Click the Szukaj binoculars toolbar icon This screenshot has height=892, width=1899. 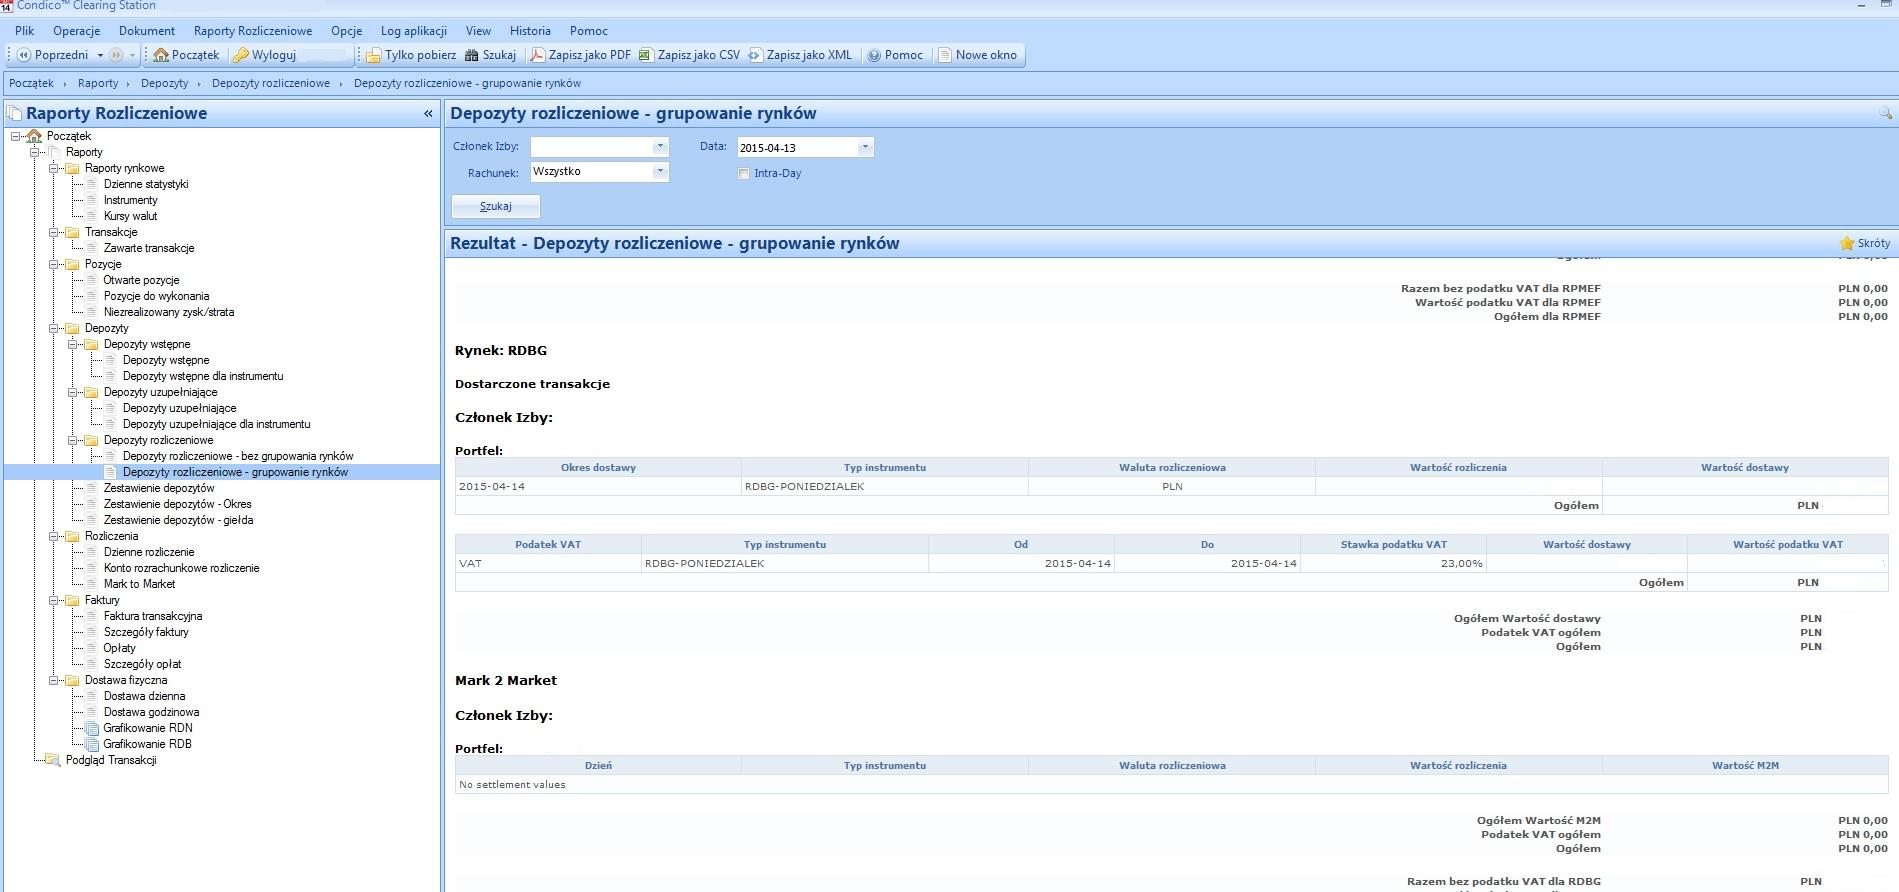471,55
